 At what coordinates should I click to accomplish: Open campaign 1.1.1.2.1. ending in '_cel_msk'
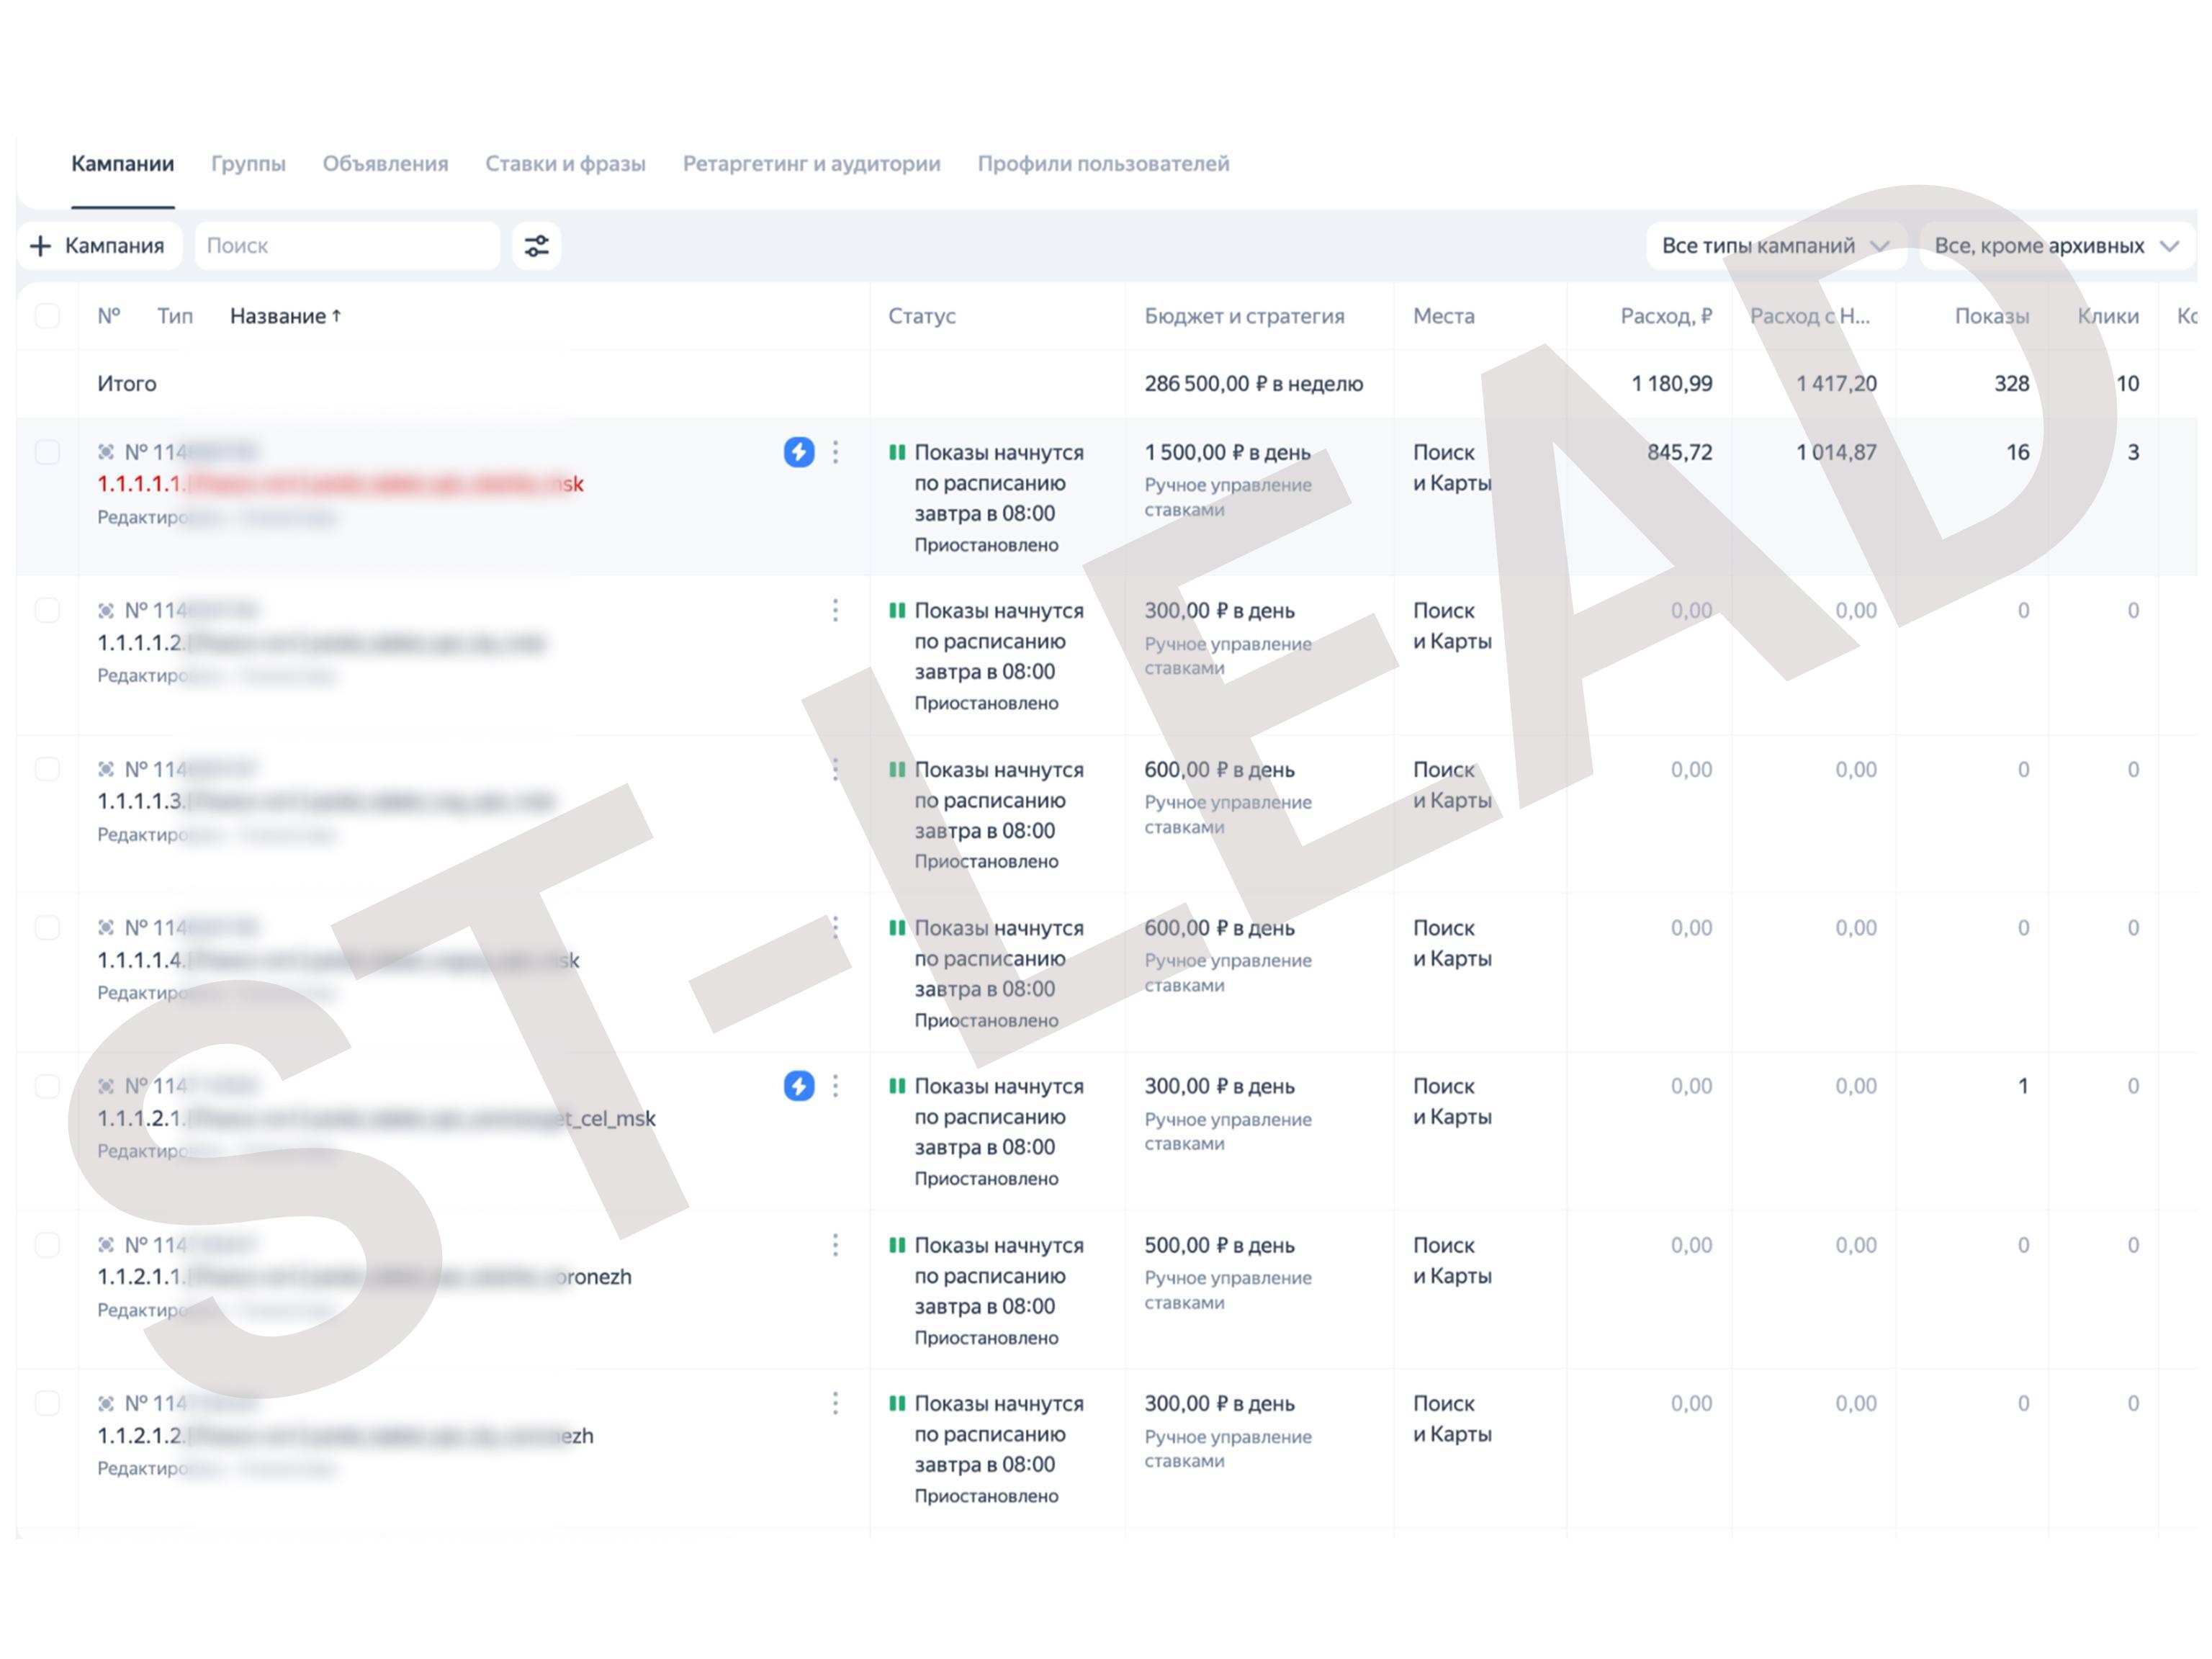tap(376, 1118)
